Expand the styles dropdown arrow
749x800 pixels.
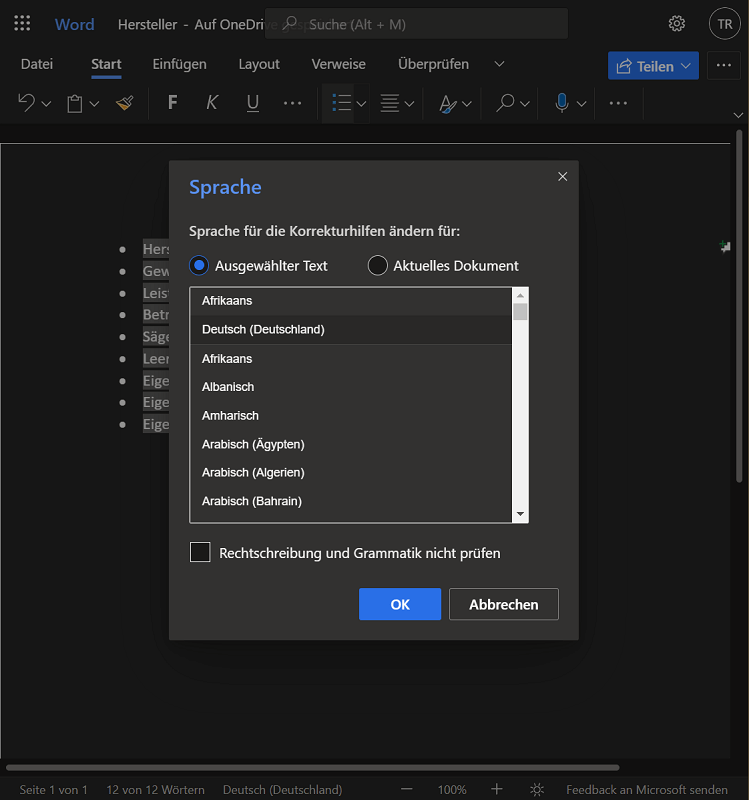coord(467,104)
